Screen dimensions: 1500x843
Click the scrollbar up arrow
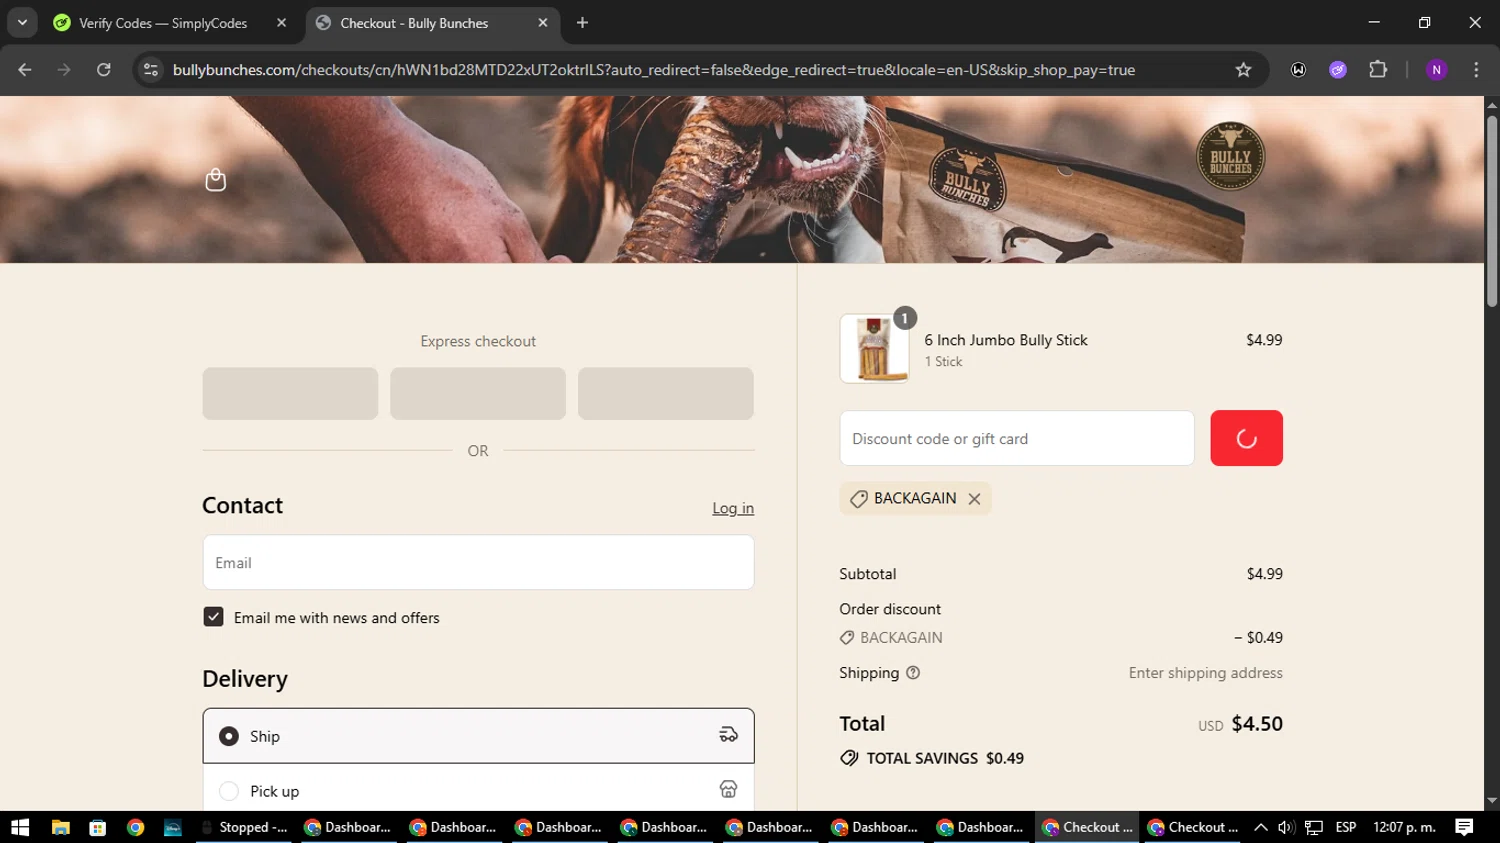pyautogui.click(x=1492, y=104)
